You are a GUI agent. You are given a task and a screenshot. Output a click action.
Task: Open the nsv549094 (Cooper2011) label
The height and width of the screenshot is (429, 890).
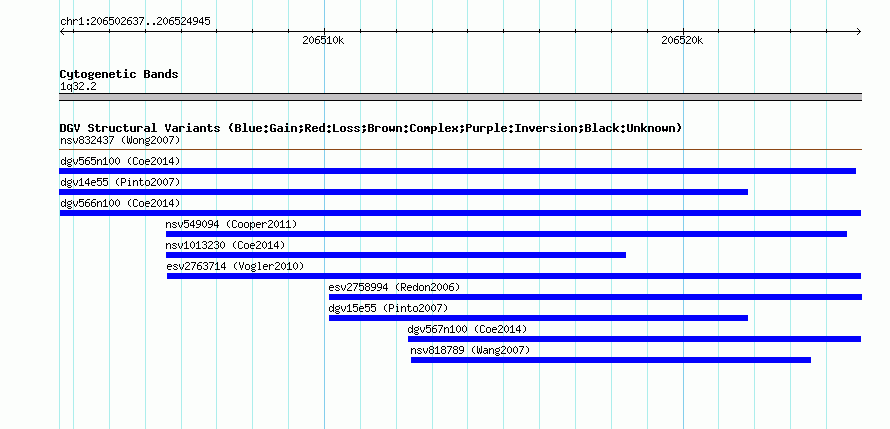[231, 224]
